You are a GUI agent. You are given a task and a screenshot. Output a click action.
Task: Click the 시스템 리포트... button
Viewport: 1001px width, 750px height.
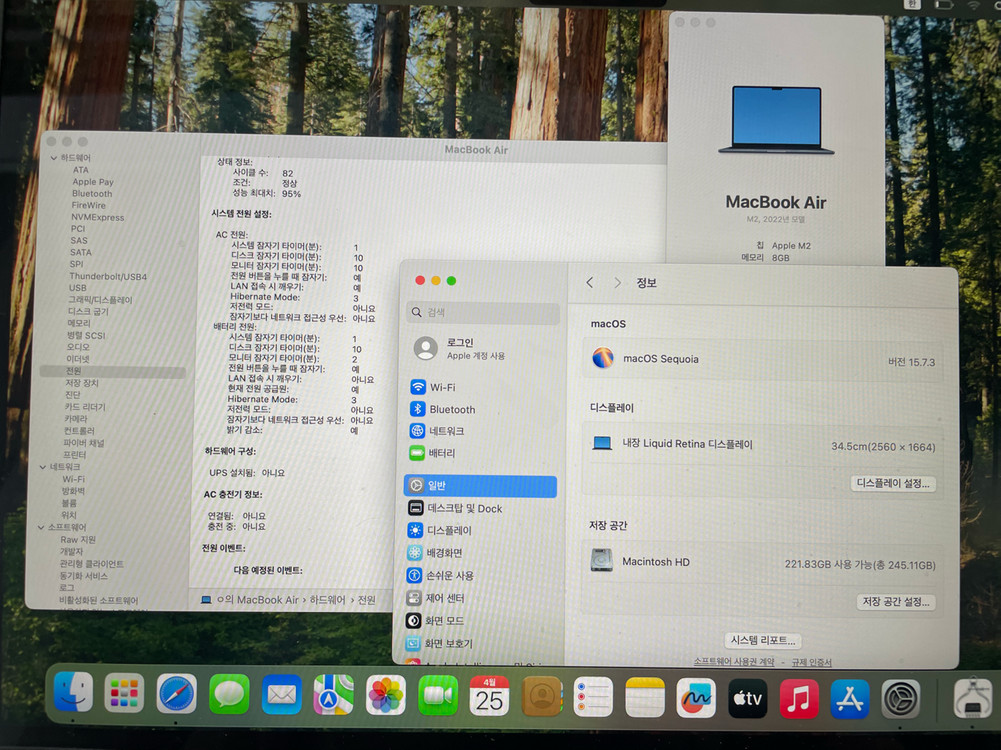pos(764,641)
